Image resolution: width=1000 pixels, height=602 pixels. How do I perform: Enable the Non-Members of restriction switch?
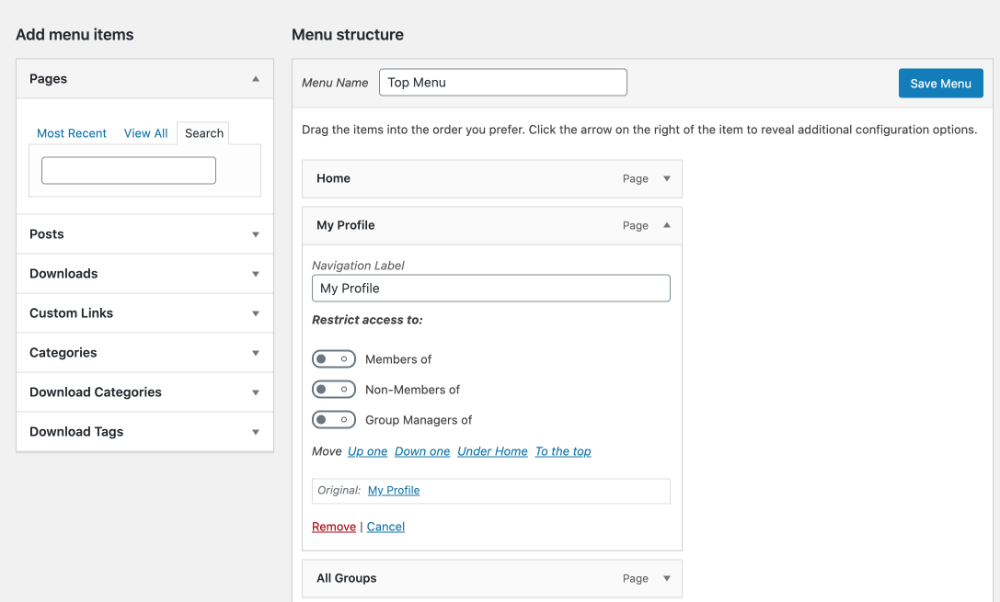tap(333, 390)
